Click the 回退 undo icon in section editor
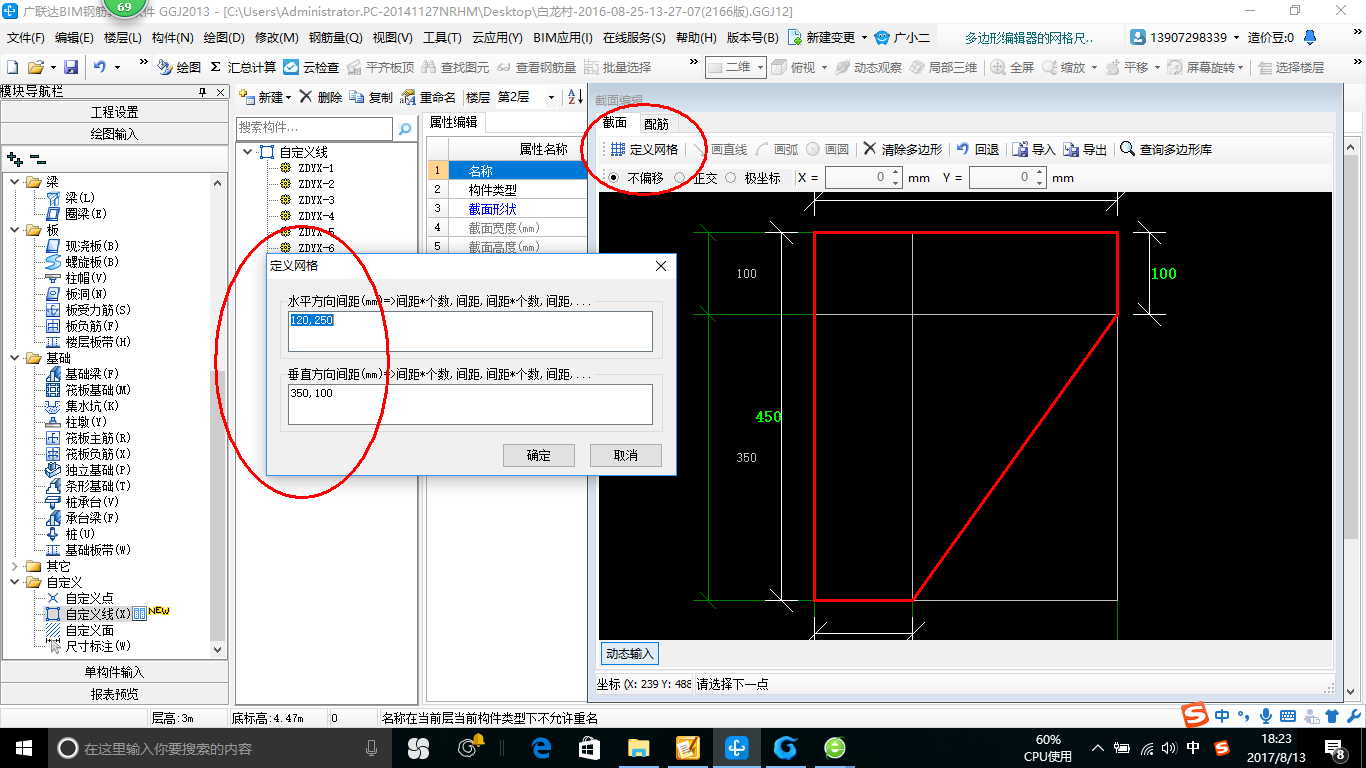Image resolution: width=1366 pixels, height=768 pixels. 962,149
